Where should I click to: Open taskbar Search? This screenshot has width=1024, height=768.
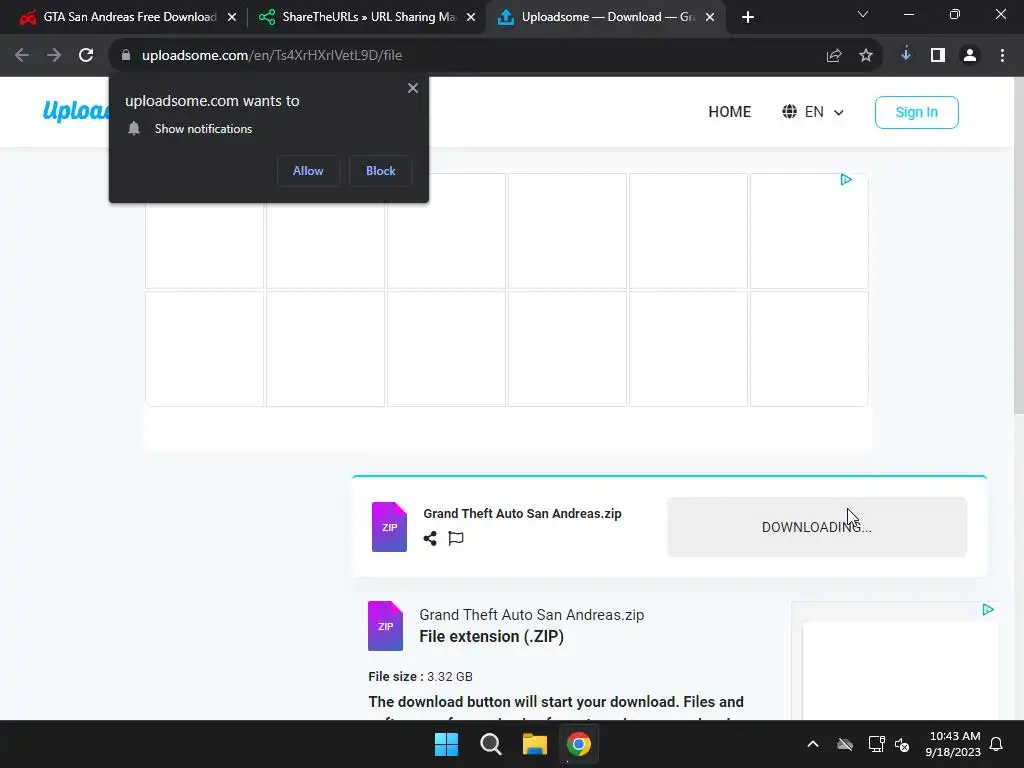click(x=490, y=744)
